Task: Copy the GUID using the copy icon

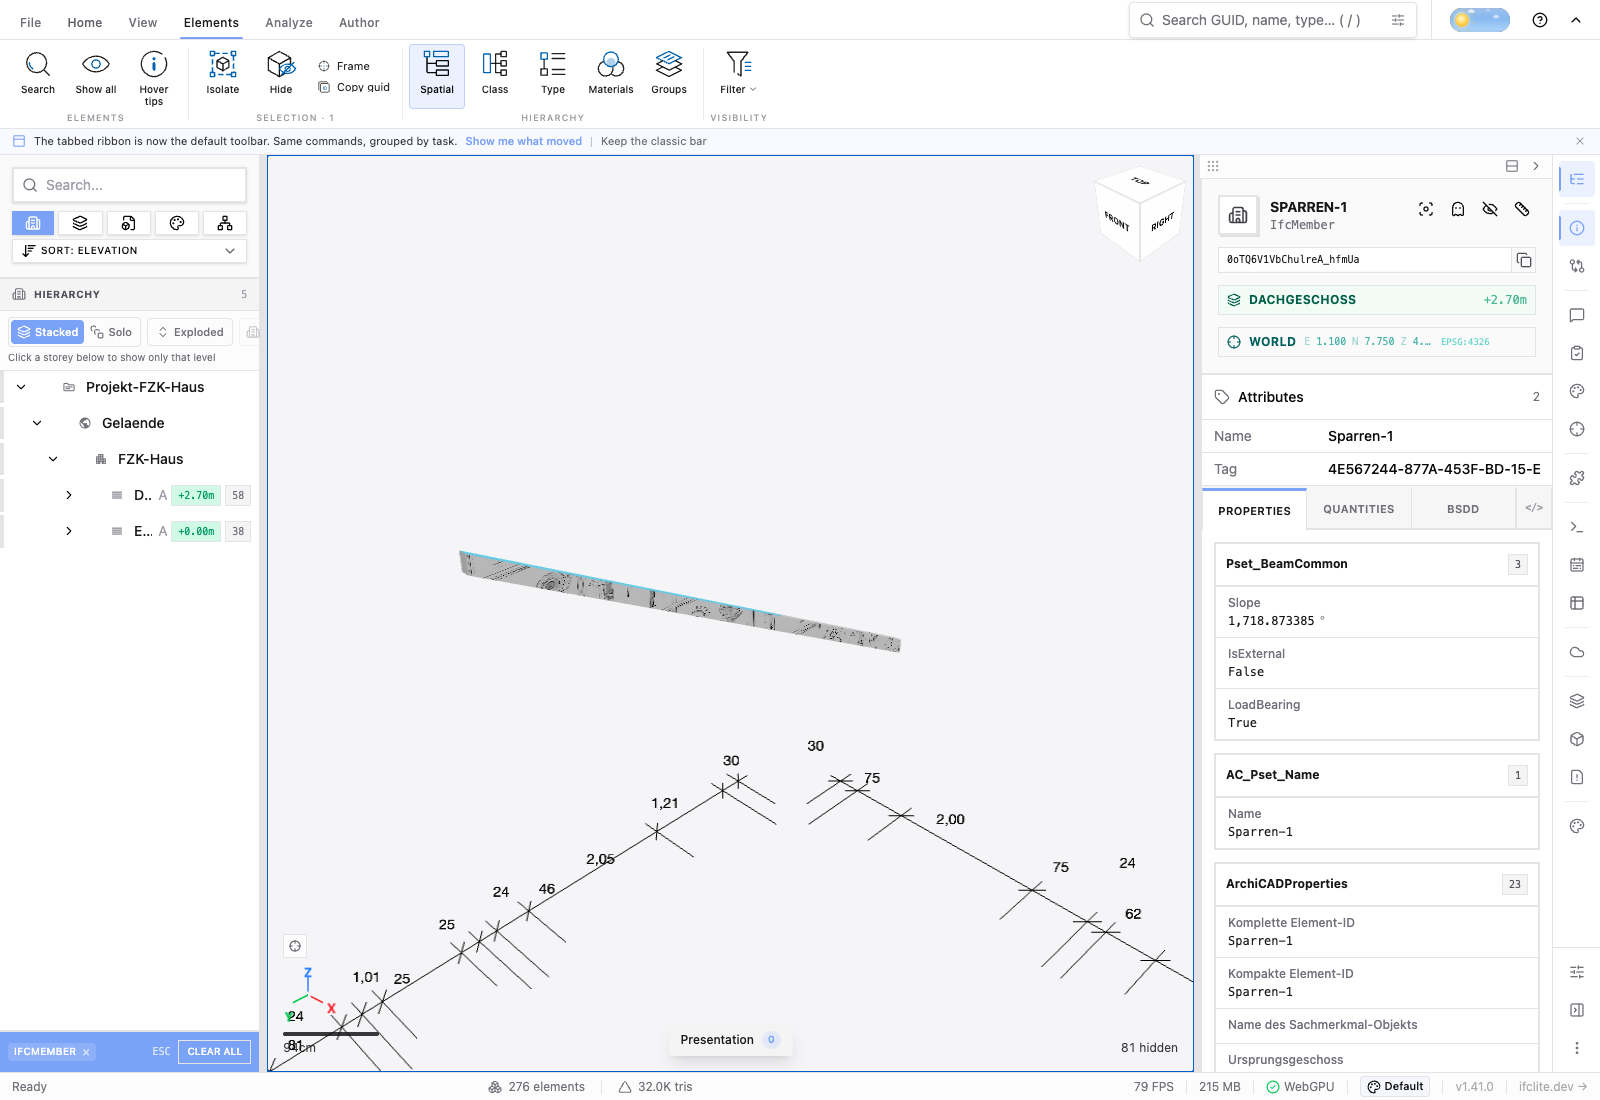Action: pos(1524,260)
